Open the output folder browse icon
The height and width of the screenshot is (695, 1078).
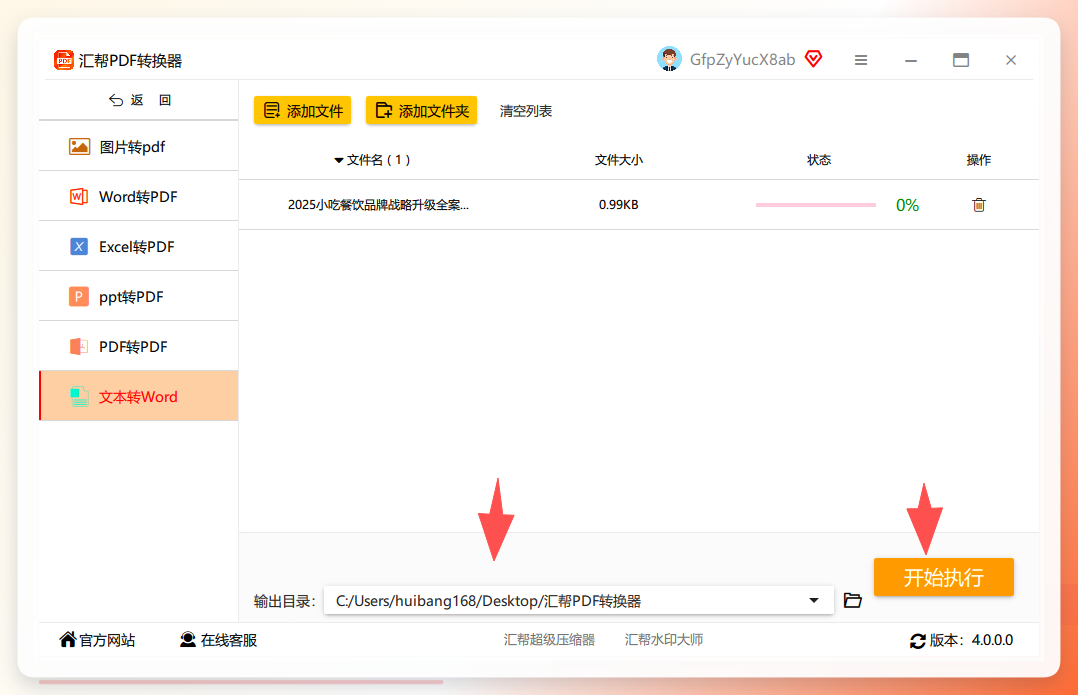pyautogui.click(x=852, y=600)
